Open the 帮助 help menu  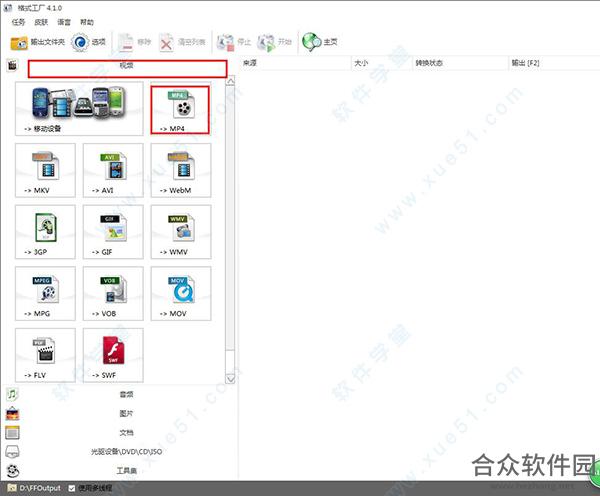click(x=87, y=22)
